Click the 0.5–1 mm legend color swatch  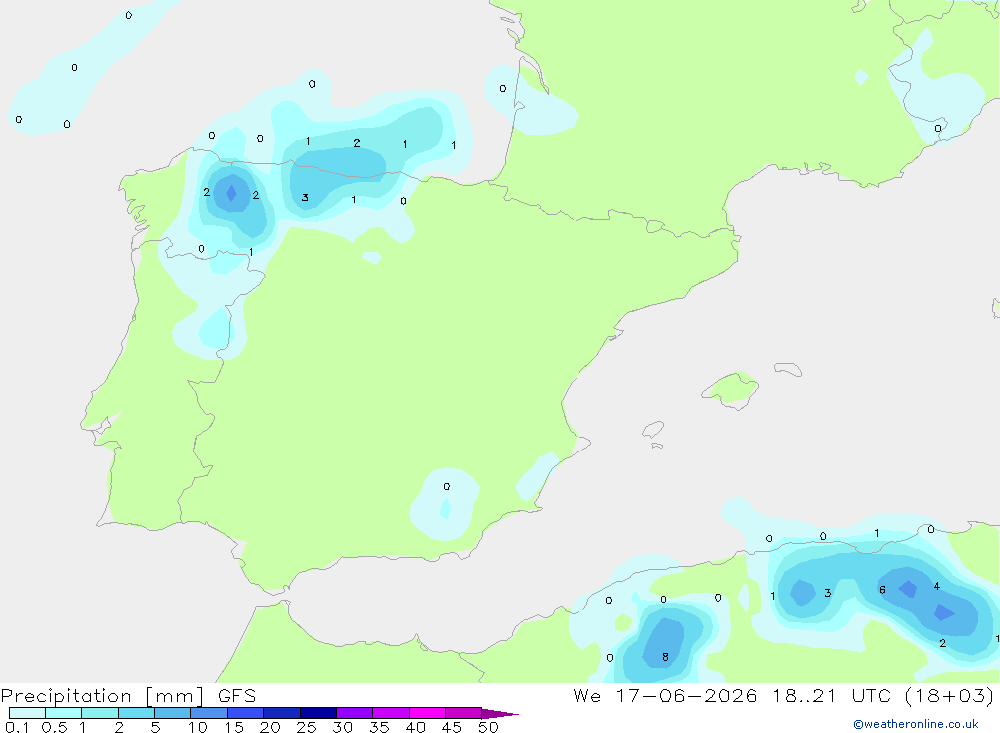coord(63,713)
